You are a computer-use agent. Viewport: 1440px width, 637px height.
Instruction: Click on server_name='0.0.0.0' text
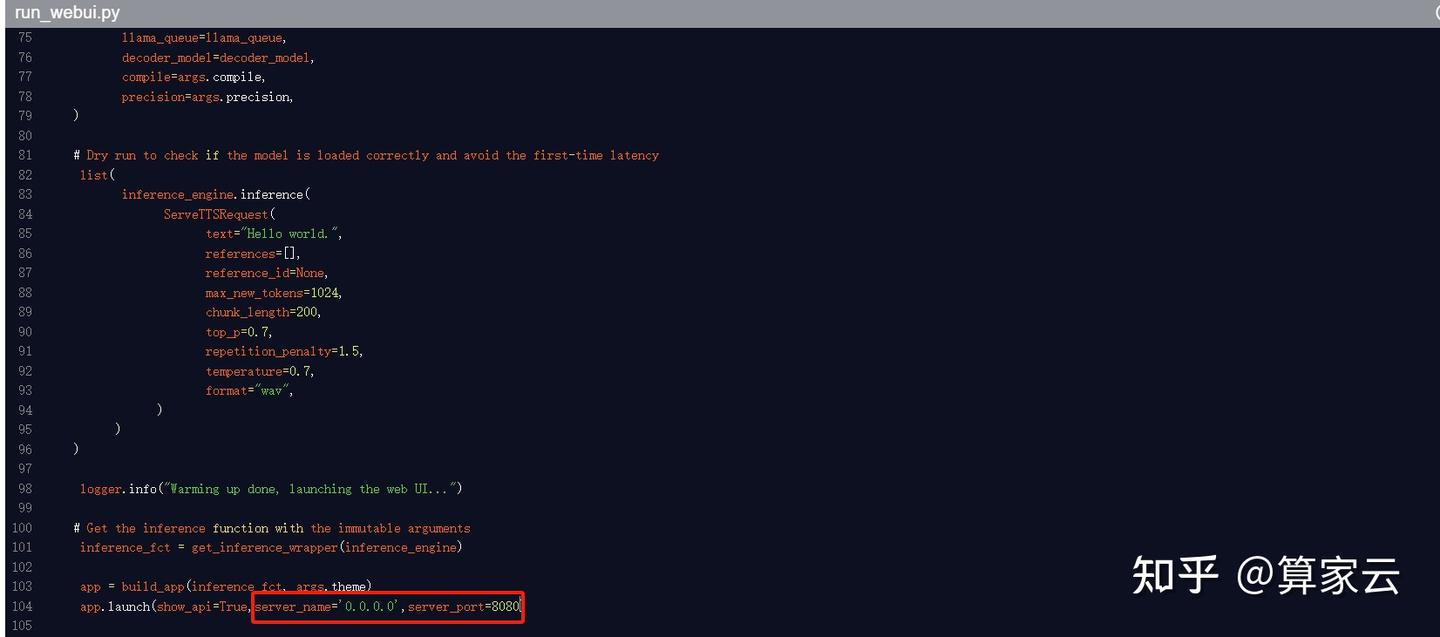coord(328,606)
